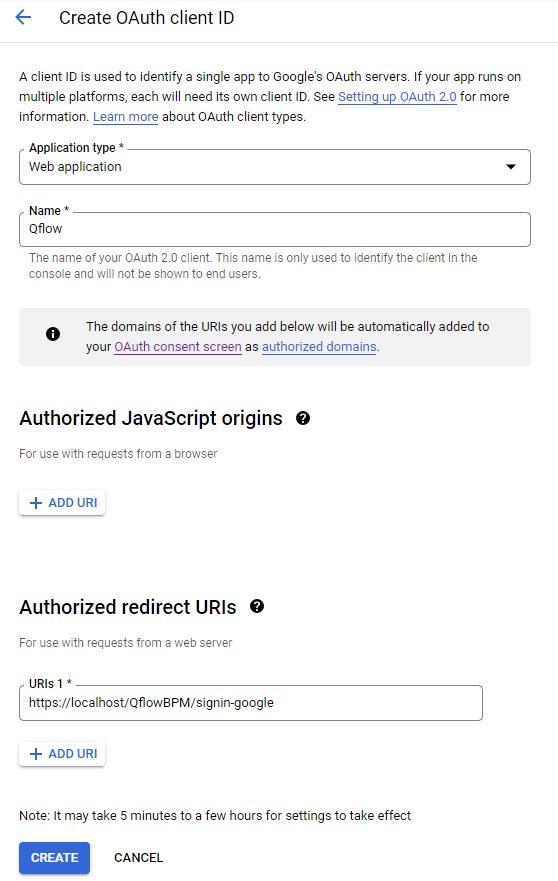Open the Setting up OAuth 2.0 link
Viewport: 558px width, 881px height.
[x=397, y=97]
